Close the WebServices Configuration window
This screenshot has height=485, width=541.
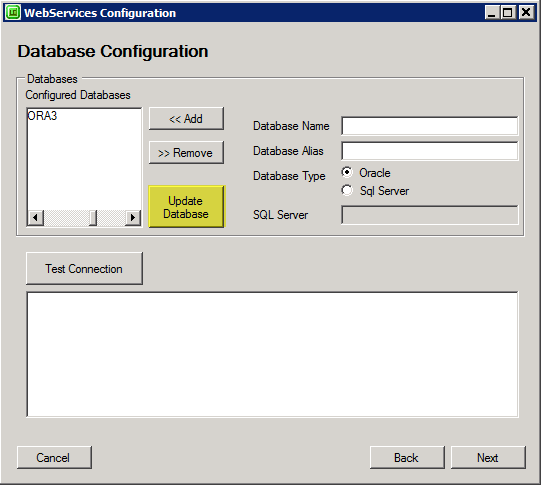click(526, 13)
